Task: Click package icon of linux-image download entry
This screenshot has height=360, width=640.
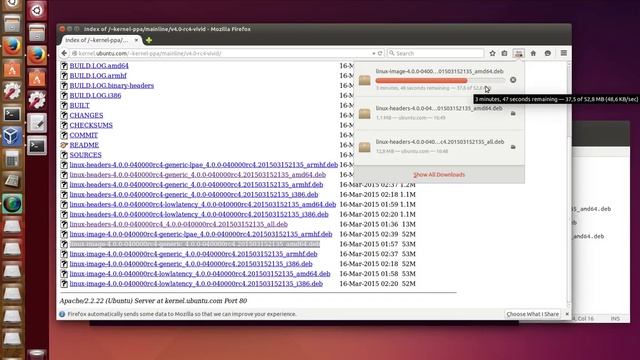Action: click(x=364, y=80)
